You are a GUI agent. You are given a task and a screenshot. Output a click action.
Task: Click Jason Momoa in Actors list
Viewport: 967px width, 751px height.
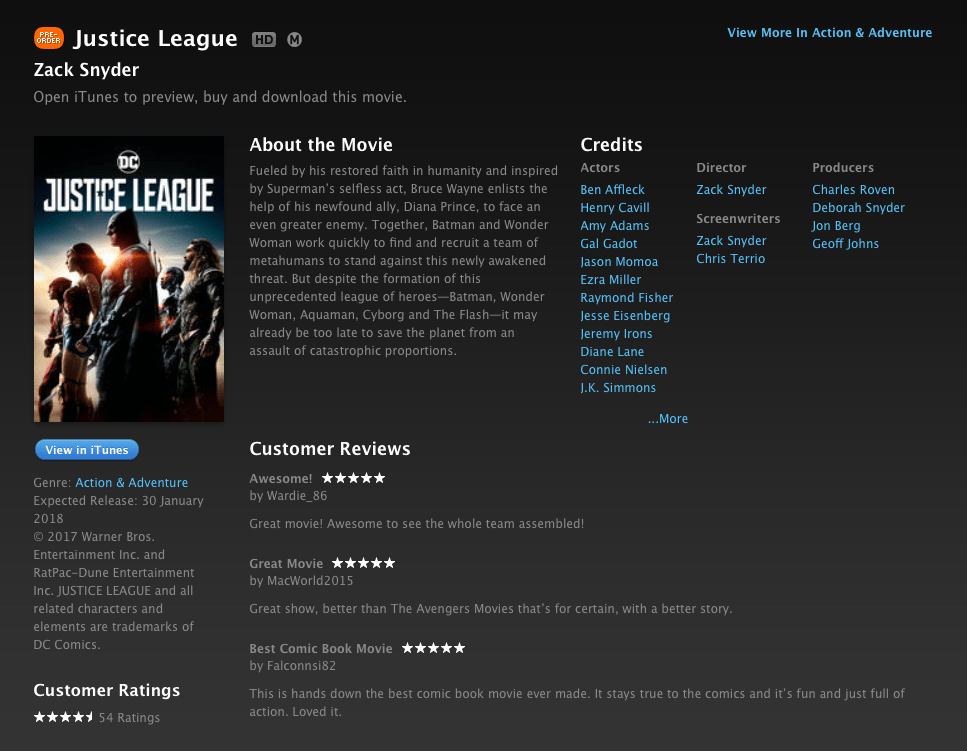[619, 261]
